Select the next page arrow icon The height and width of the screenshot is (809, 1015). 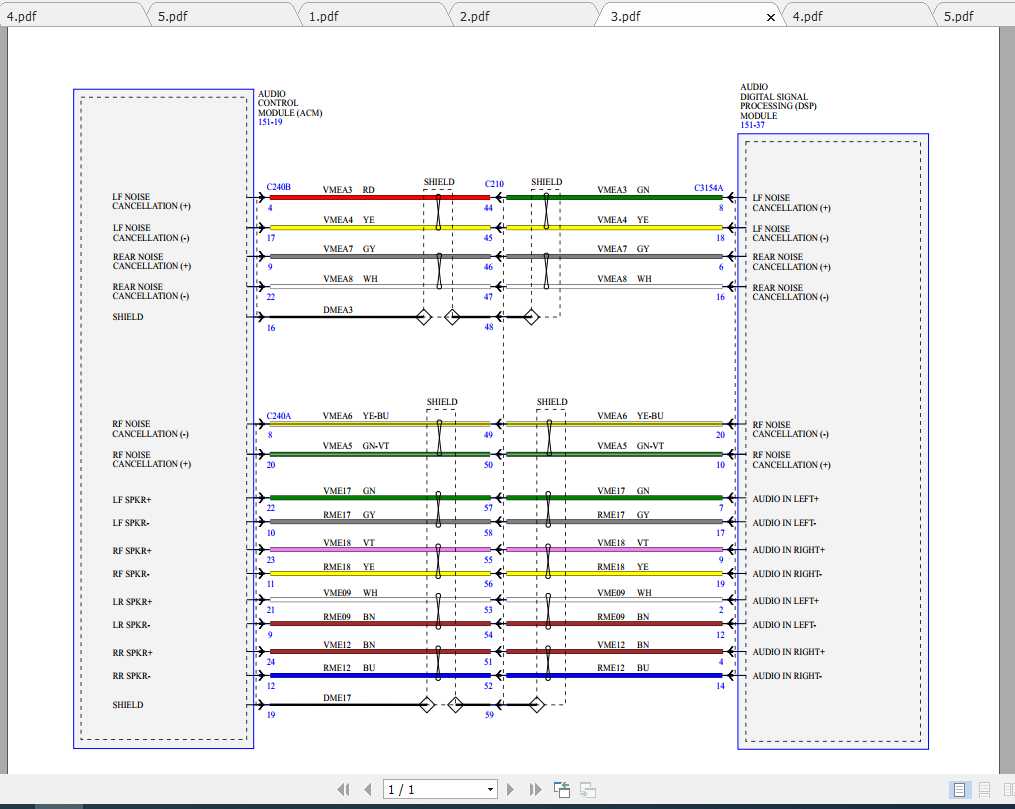click(511, 789)
